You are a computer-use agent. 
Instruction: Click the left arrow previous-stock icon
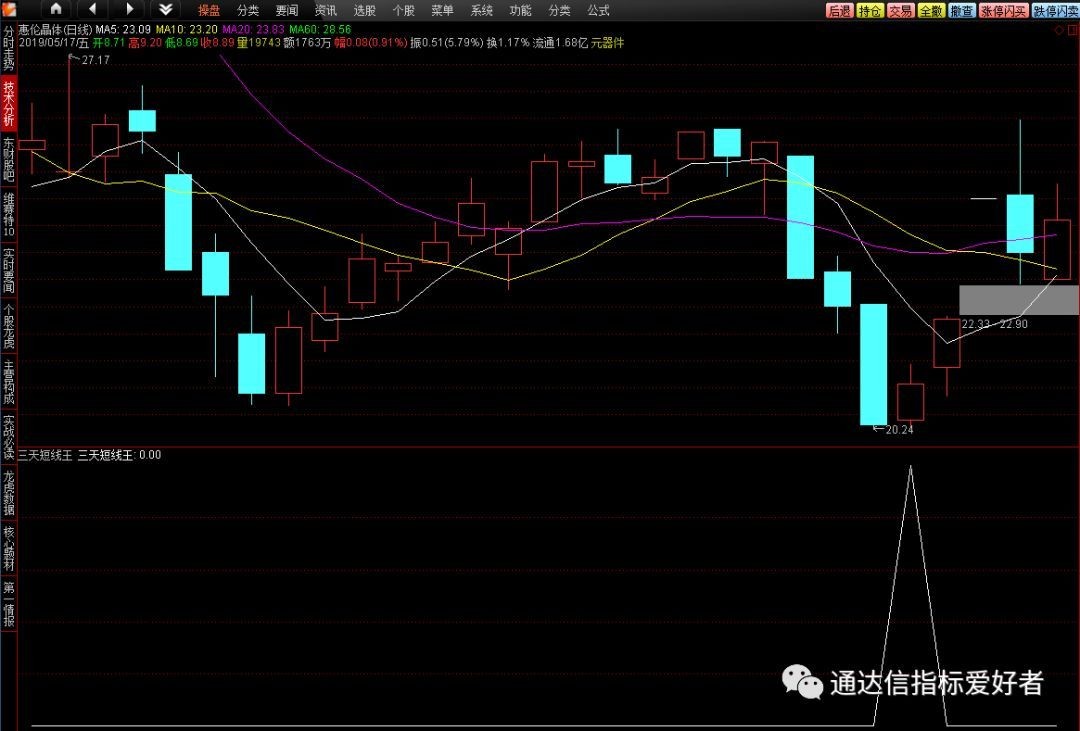click(x=93, y=9)
